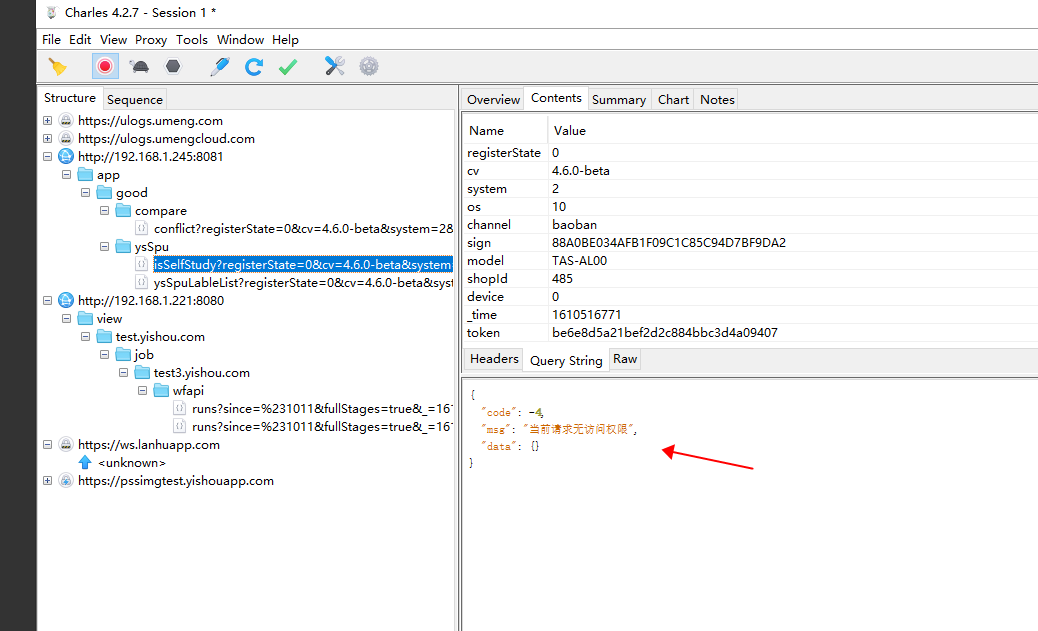Switch to the Notes tab

(x=717, y=99)
